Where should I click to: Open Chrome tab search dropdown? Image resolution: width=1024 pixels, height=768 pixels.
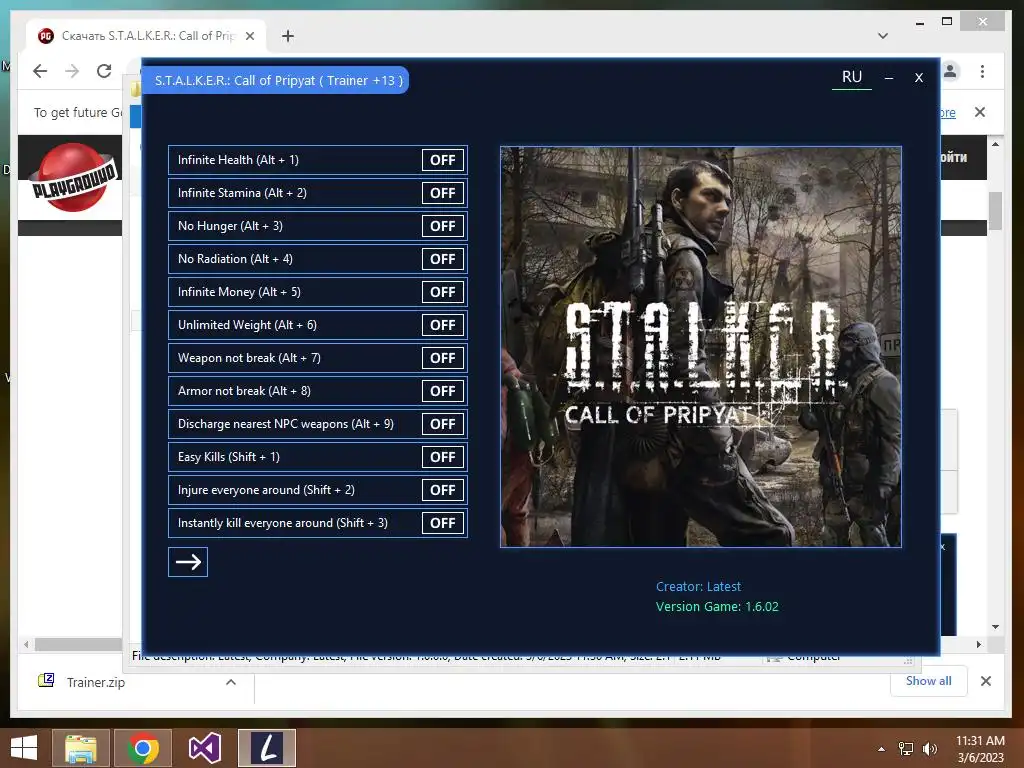[x=883, y=36]
